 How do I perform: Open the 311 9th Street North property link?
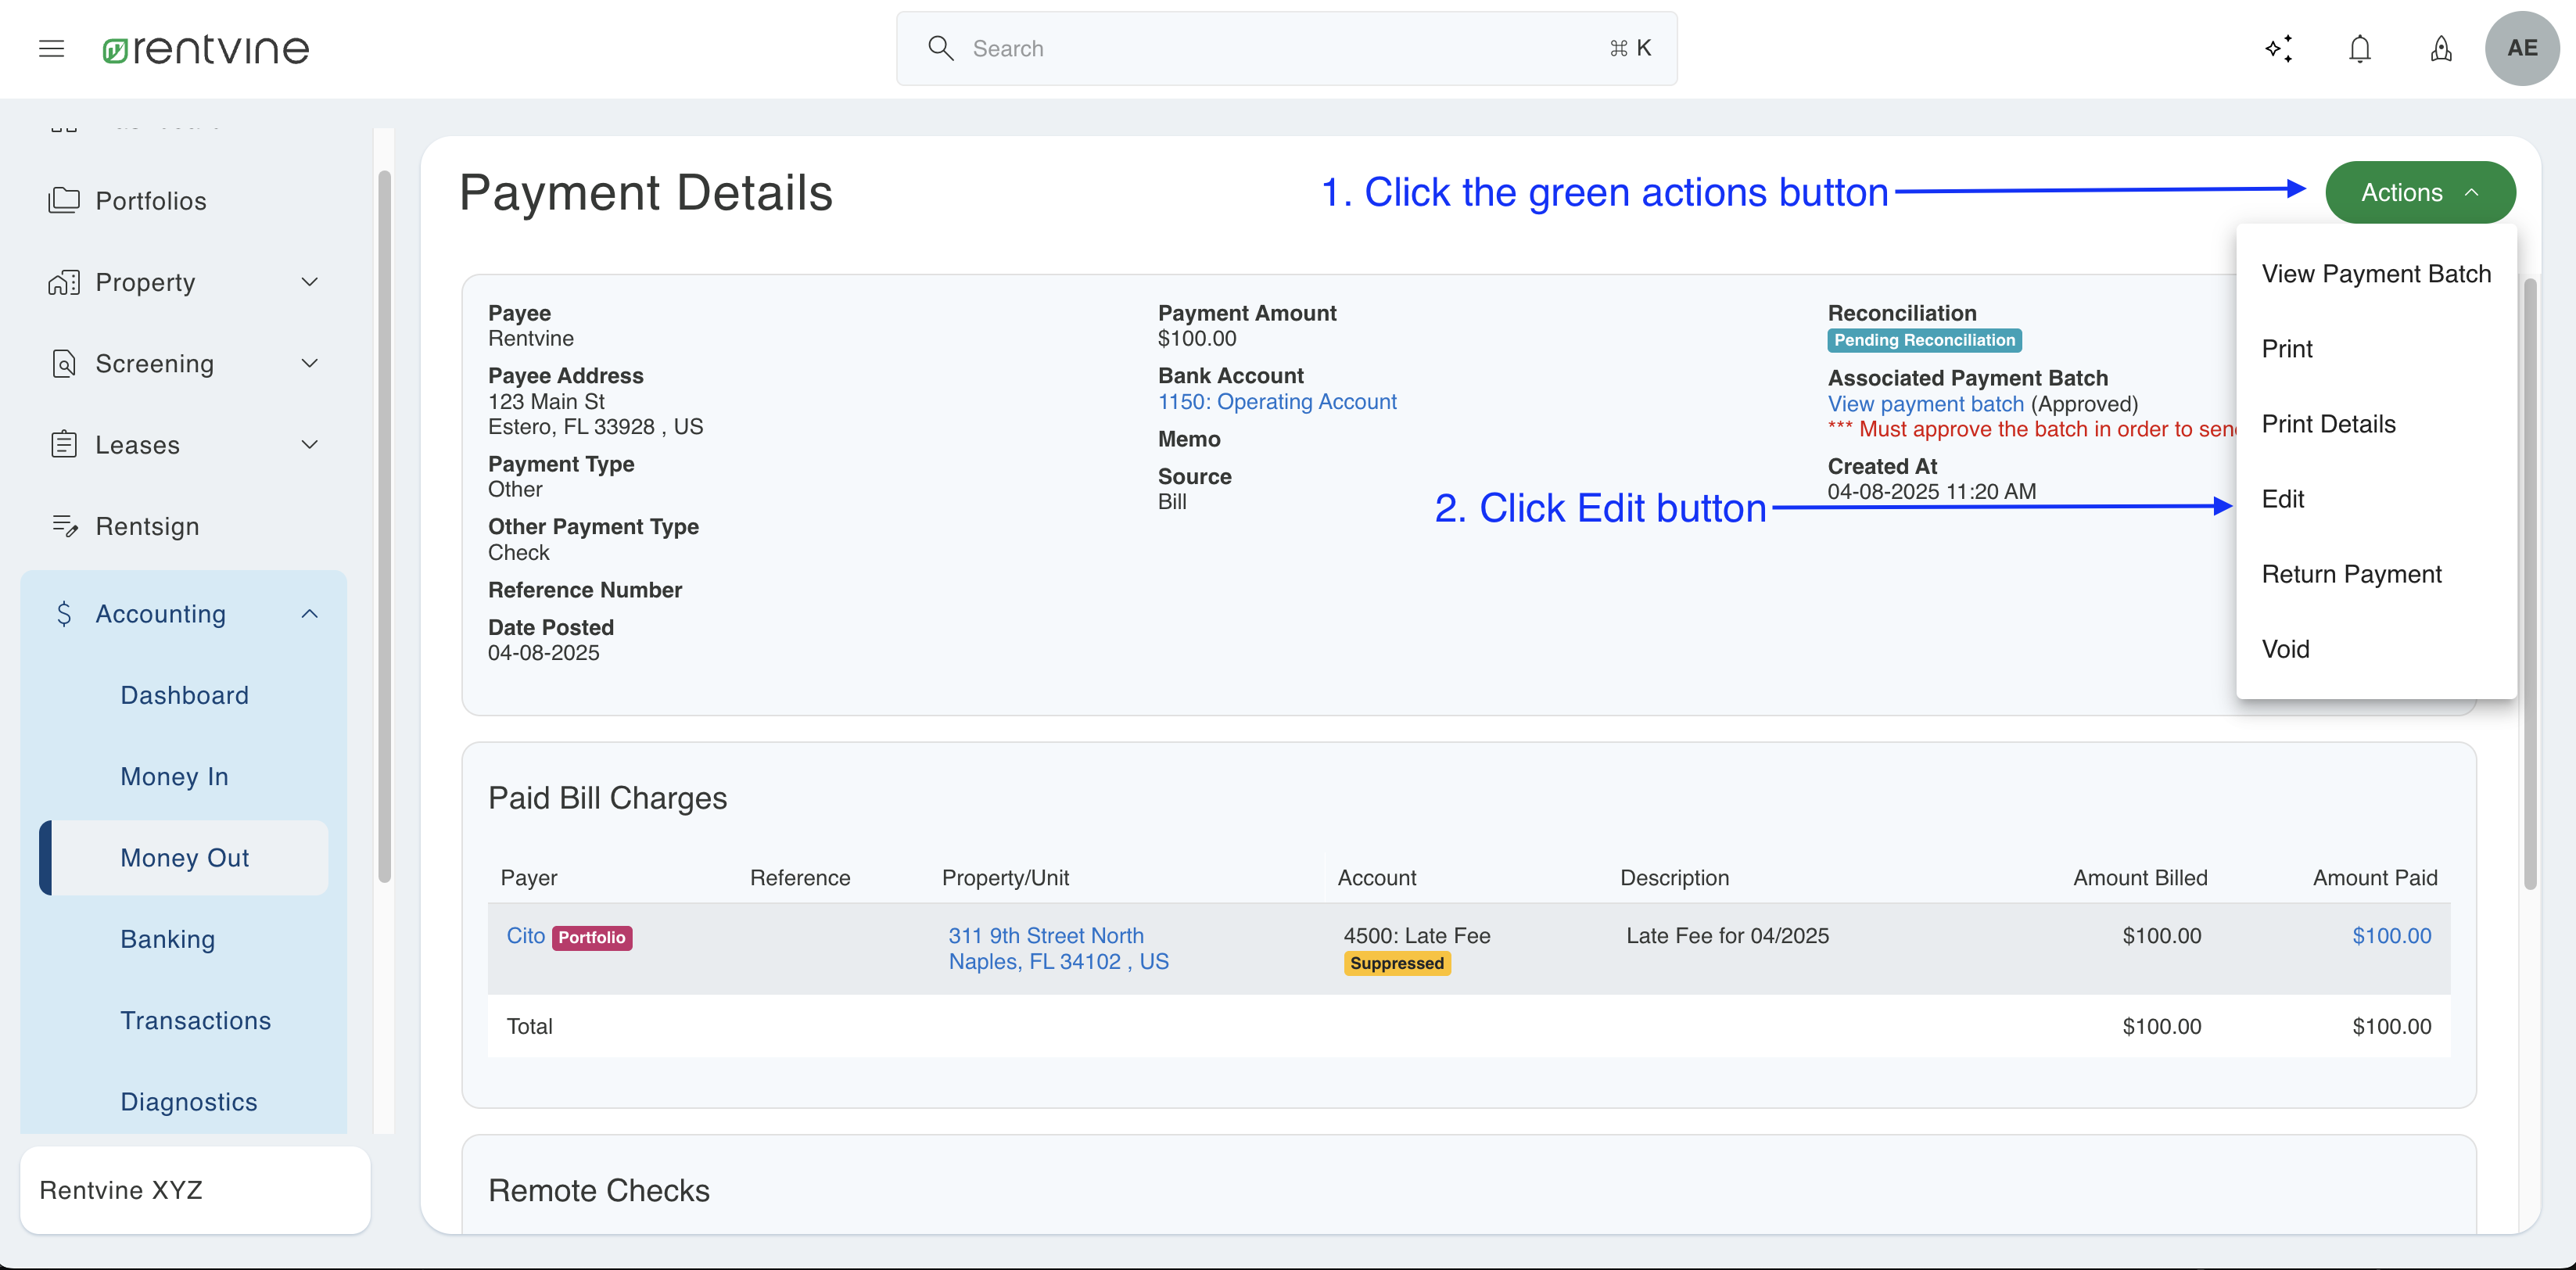pos(1058,948)
